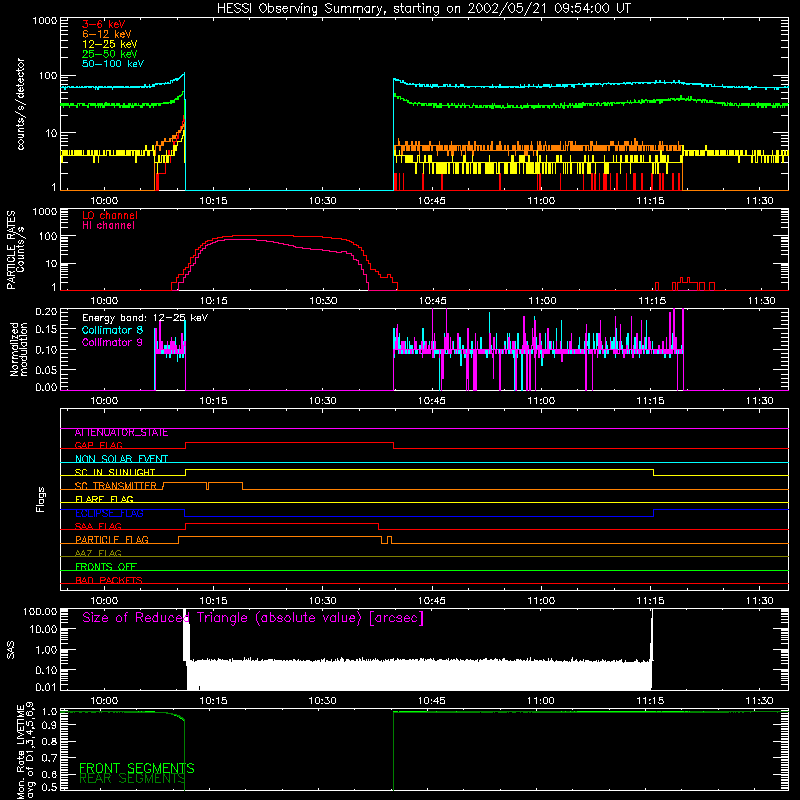Click the '25-50 keV' green legend label
The height and width of the screenshot is (800, 800).
click(x=110, y=54)
